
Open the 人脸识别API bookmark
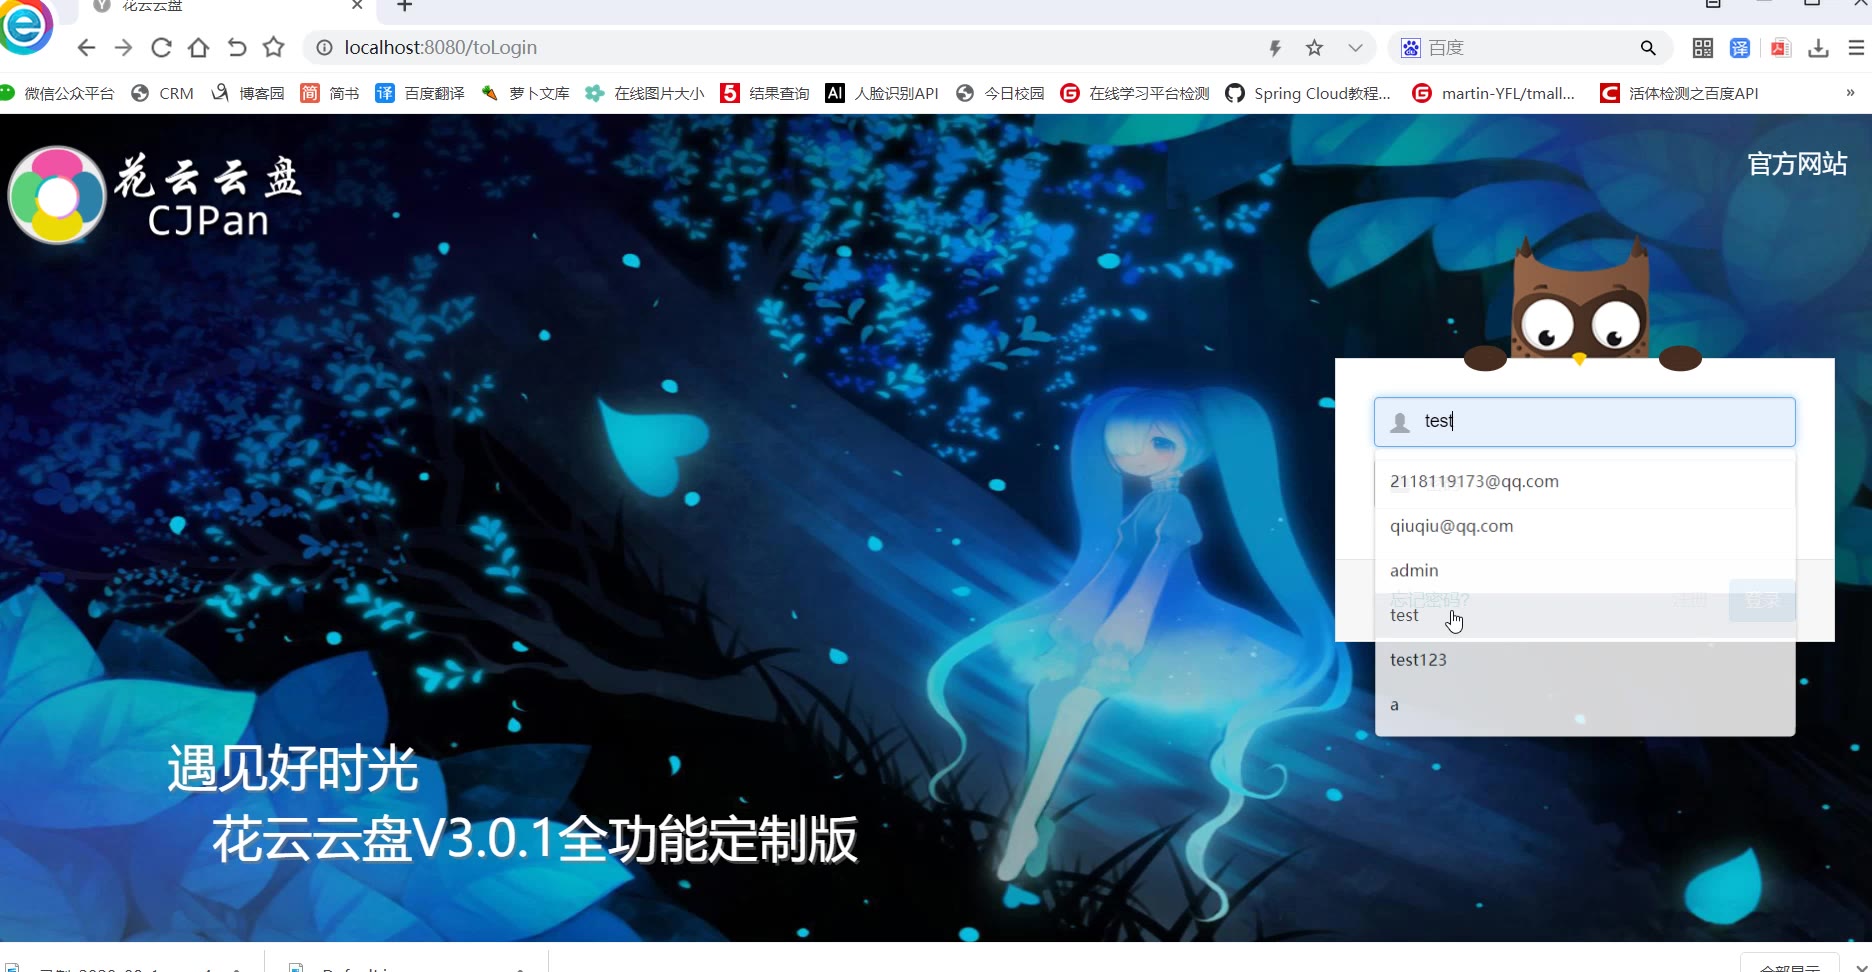coord(882,93)
